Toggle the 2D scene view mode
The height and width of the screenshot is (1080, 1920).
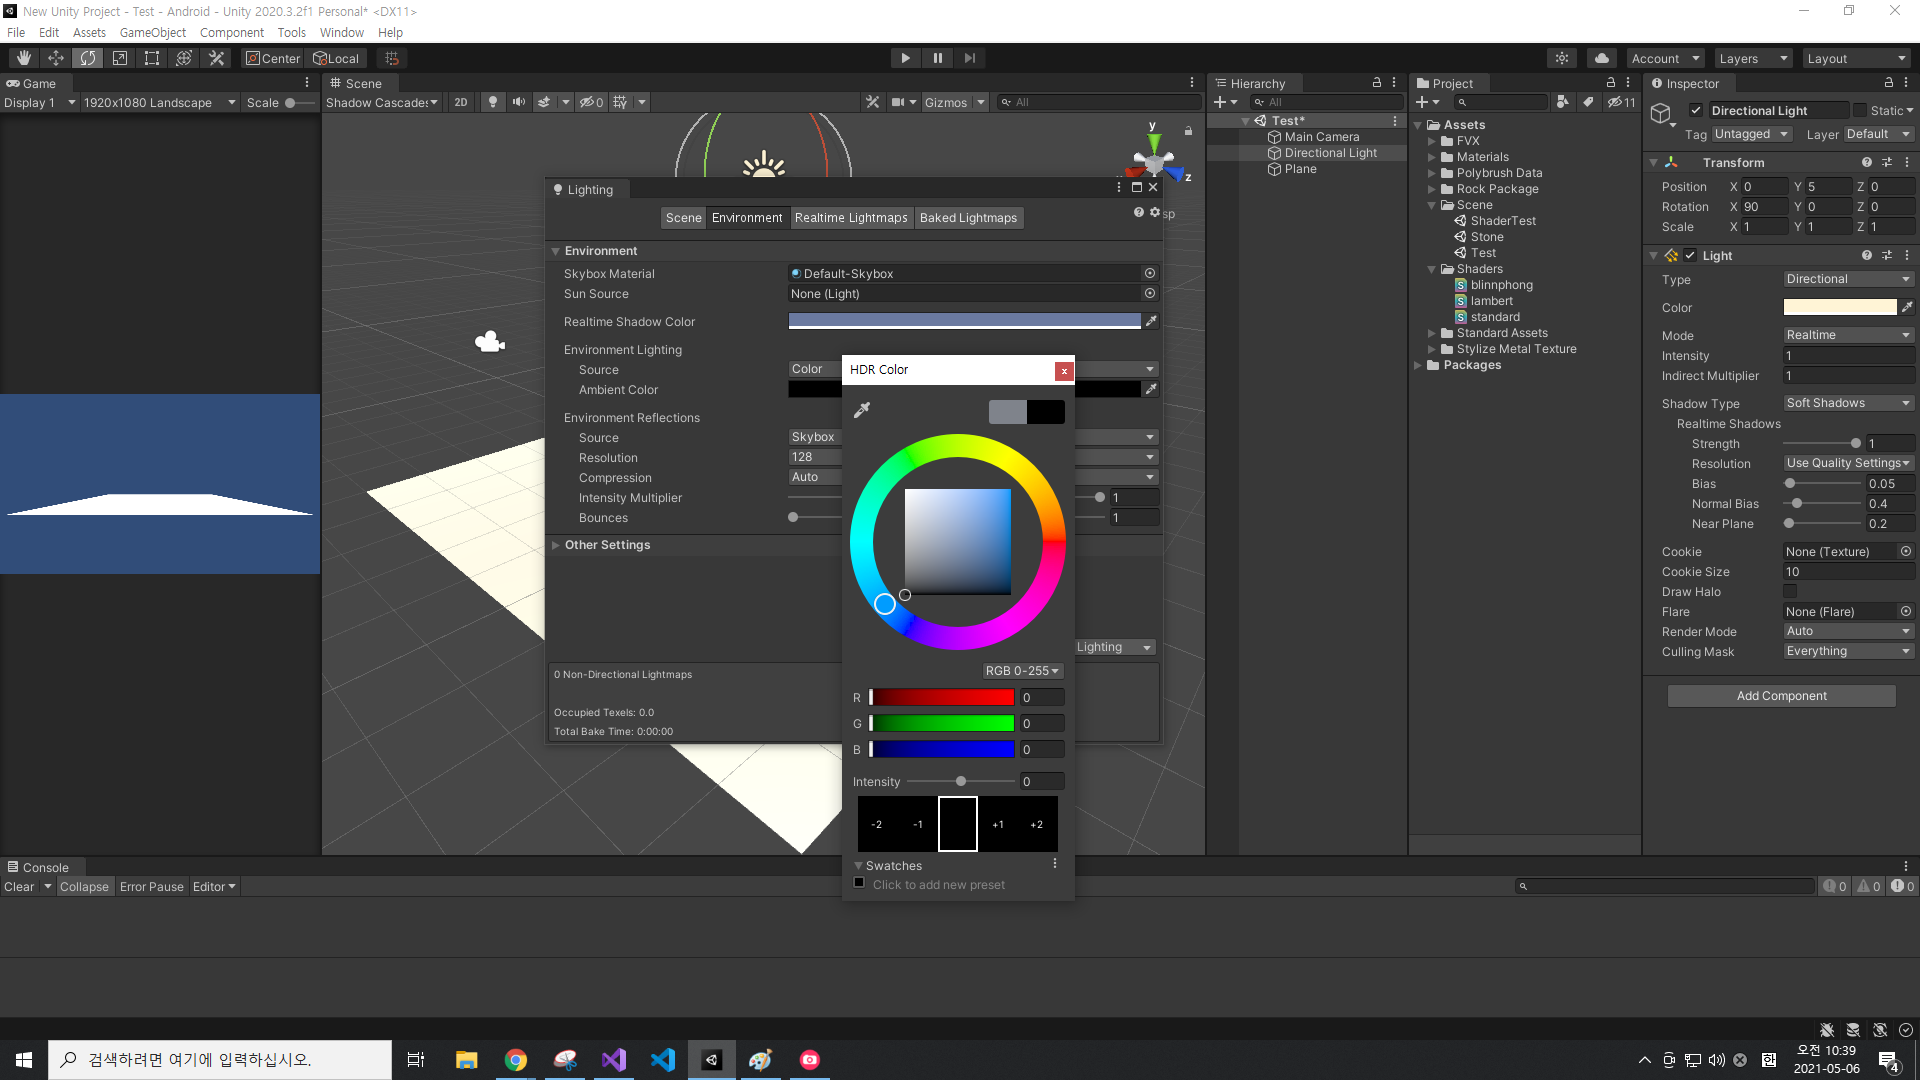tap(460, 102)
